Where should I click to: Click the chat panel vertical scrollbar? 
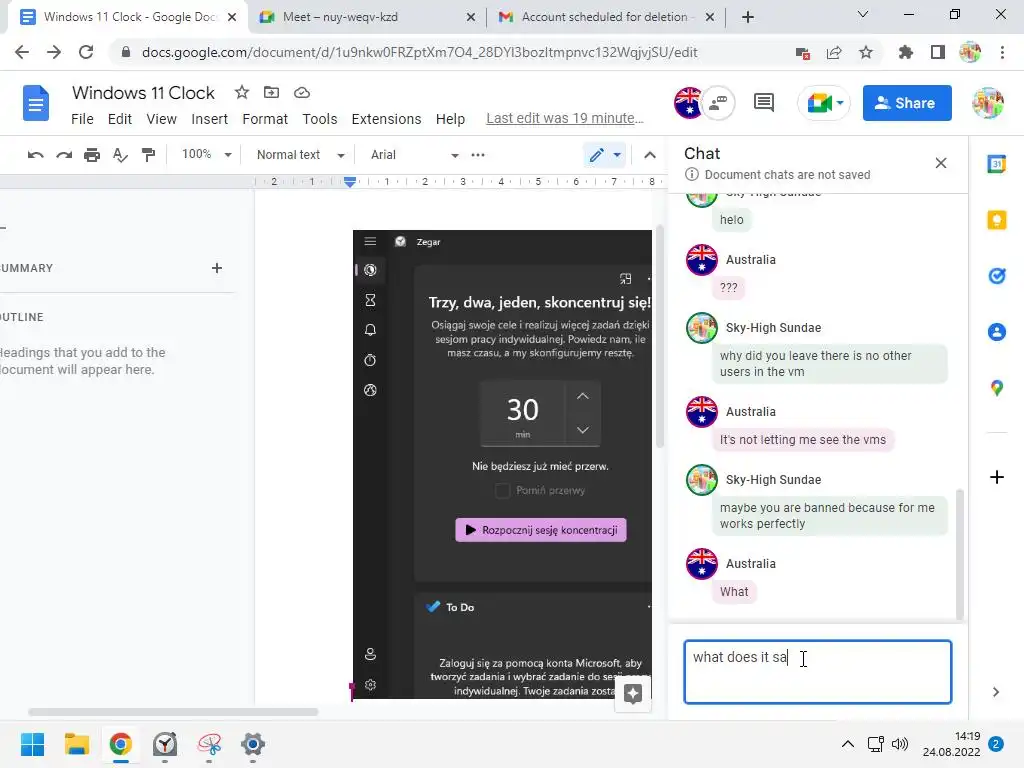click(x=959, y=554)
